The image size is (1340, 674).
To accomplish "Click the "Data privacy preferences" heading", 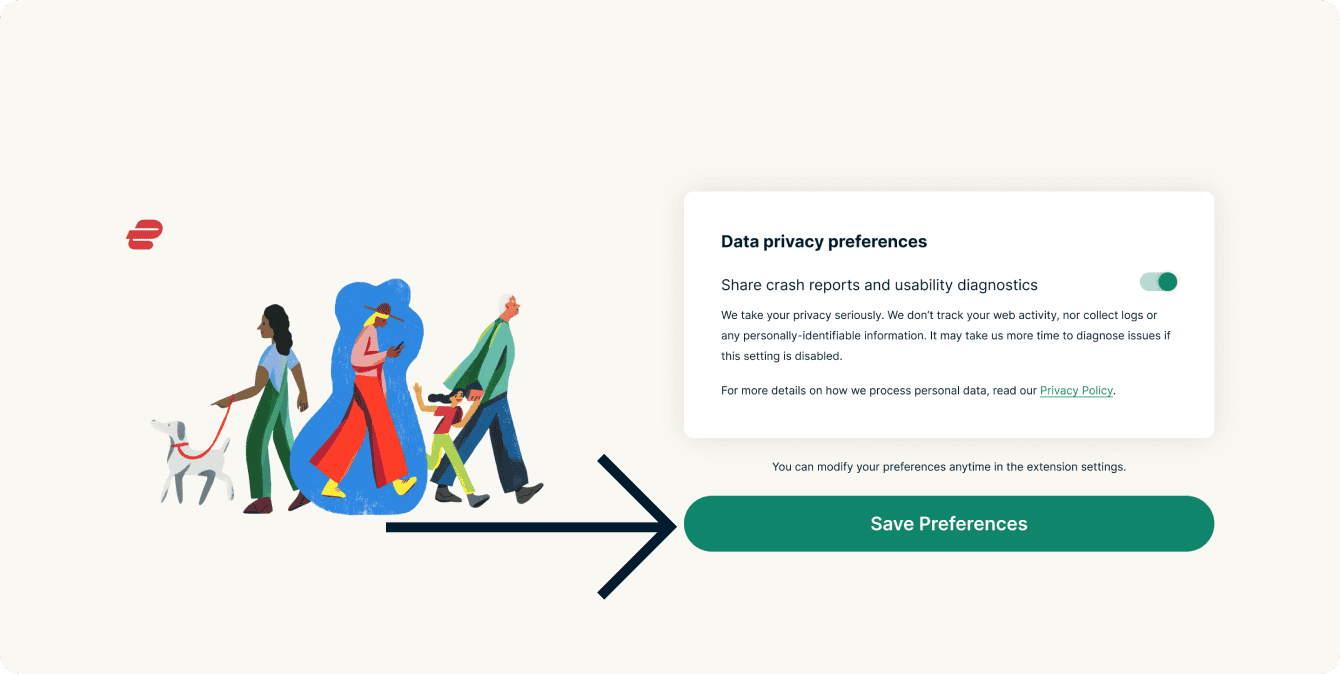I will tap(823, 241).
